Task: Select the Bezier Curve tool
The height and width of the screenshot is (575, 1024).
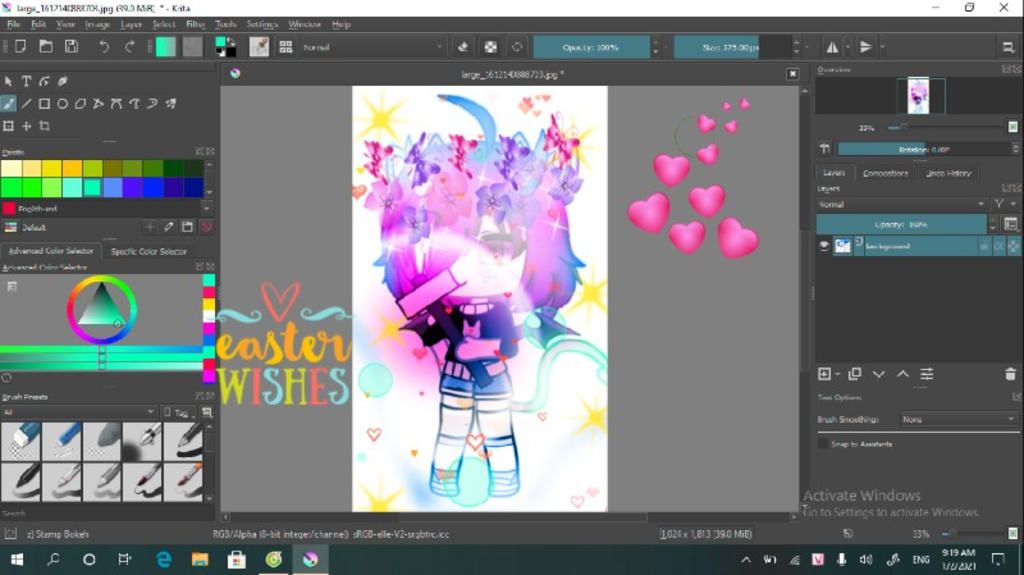Action: [116, 103]
